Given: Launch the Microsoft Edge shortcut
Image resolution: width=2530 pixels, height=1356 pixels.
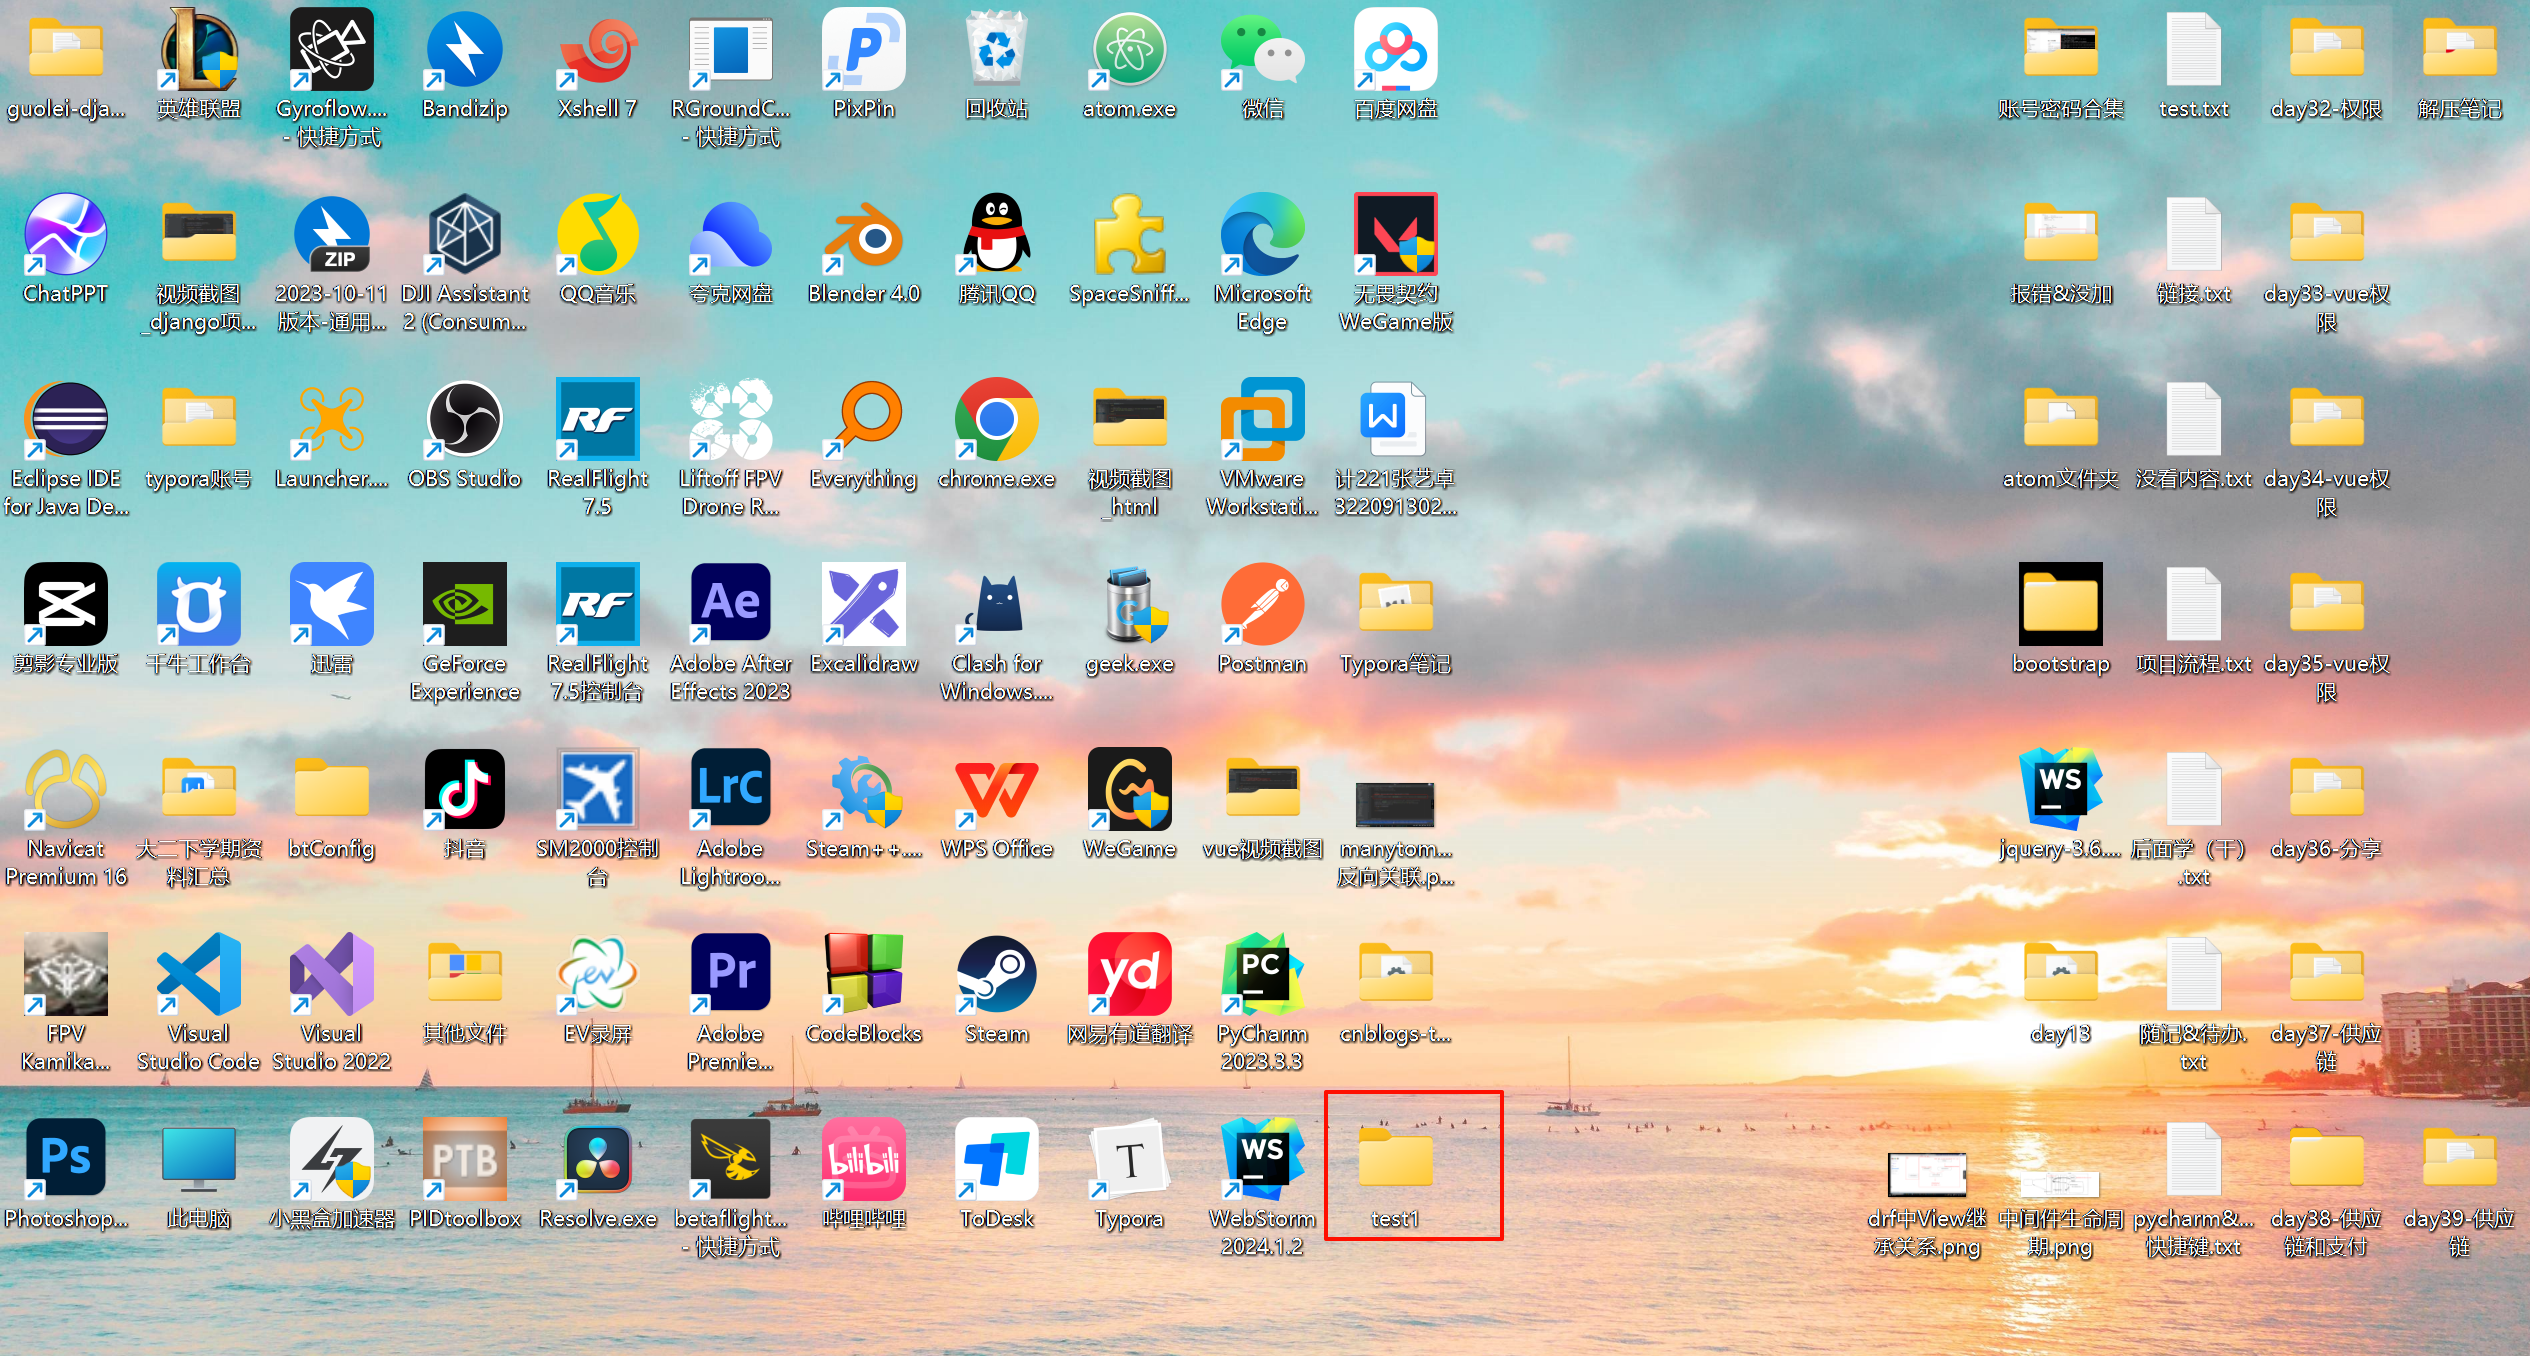Looking at the screenshot, I should pos(1263,235).
